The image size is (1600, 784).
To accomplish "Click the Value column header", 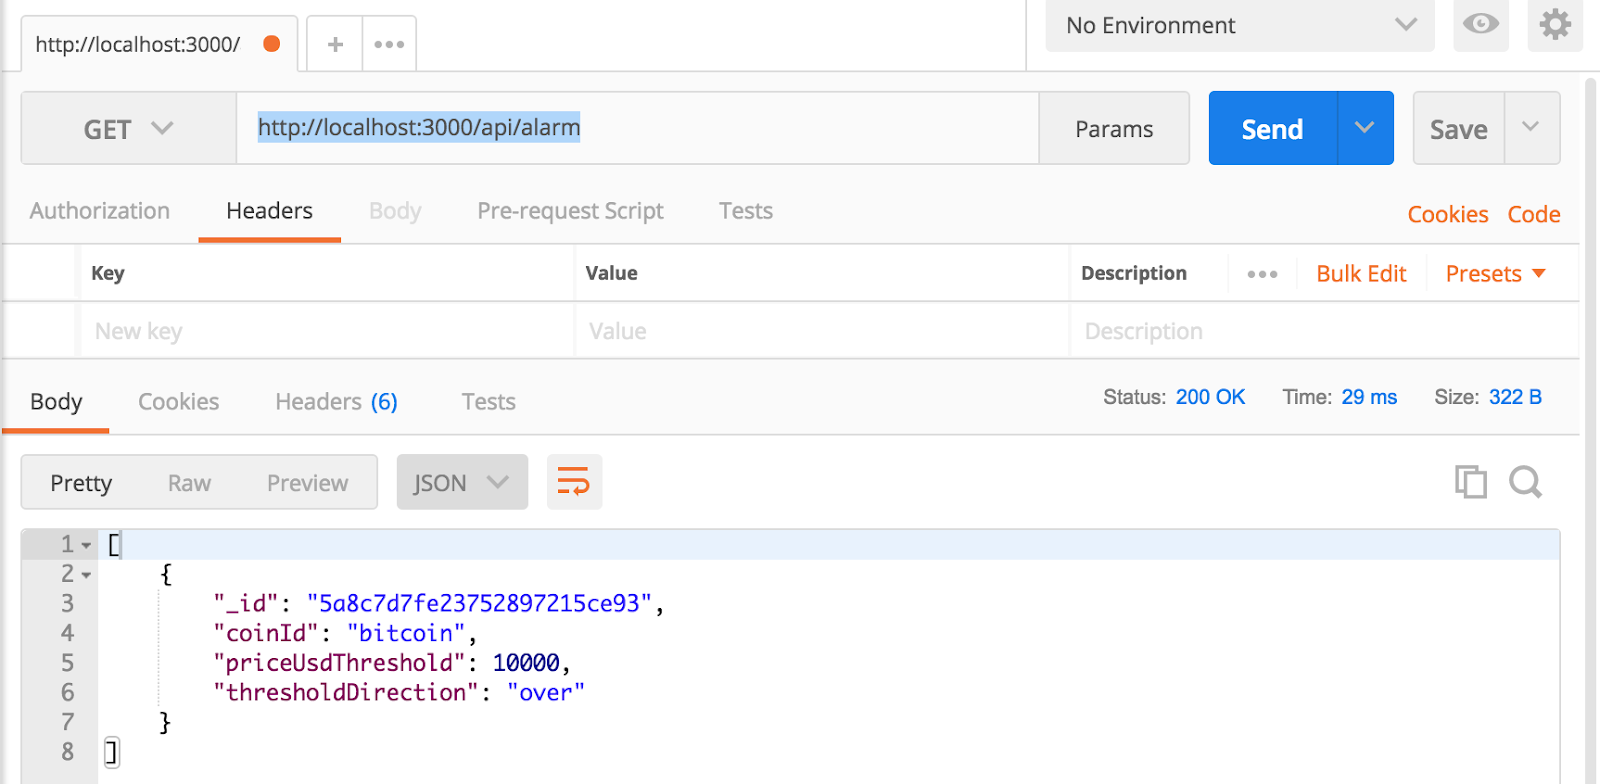I will coord(611,273).
